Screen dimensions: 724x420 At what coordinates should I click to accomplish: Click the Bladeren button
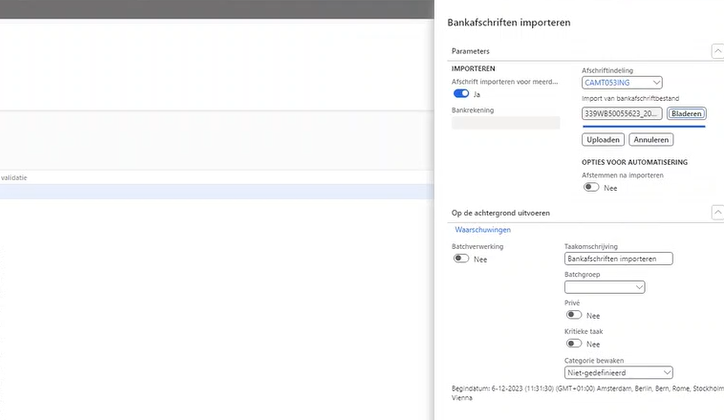pos(686,114)
